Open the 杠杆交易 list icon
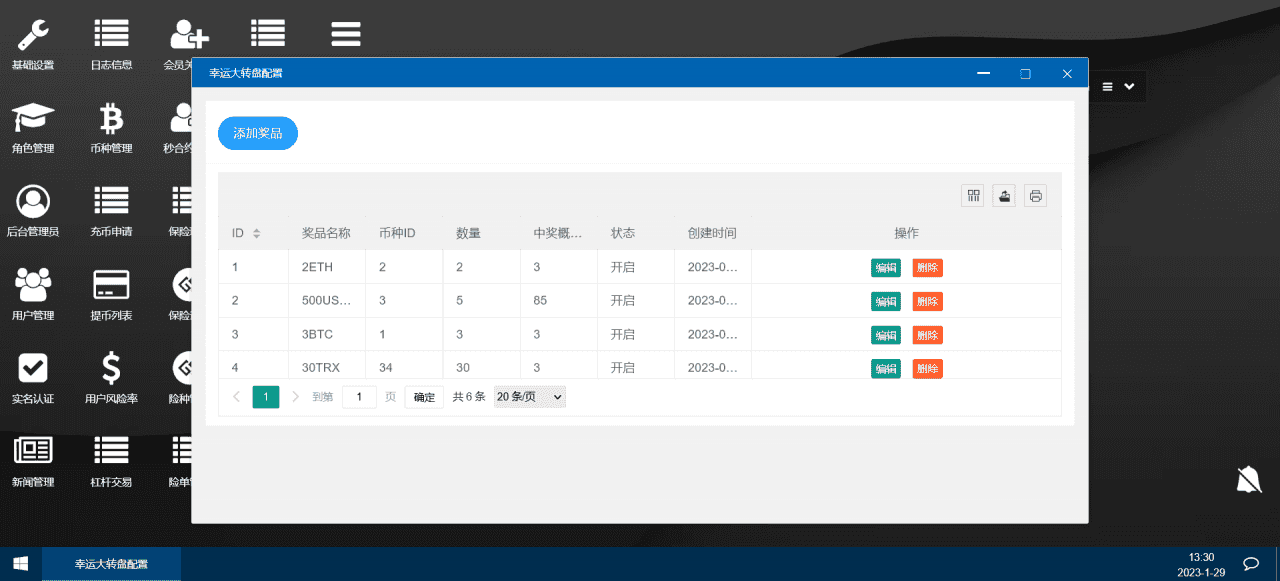This screenshot has width=1280, height=581. point(111,461)
